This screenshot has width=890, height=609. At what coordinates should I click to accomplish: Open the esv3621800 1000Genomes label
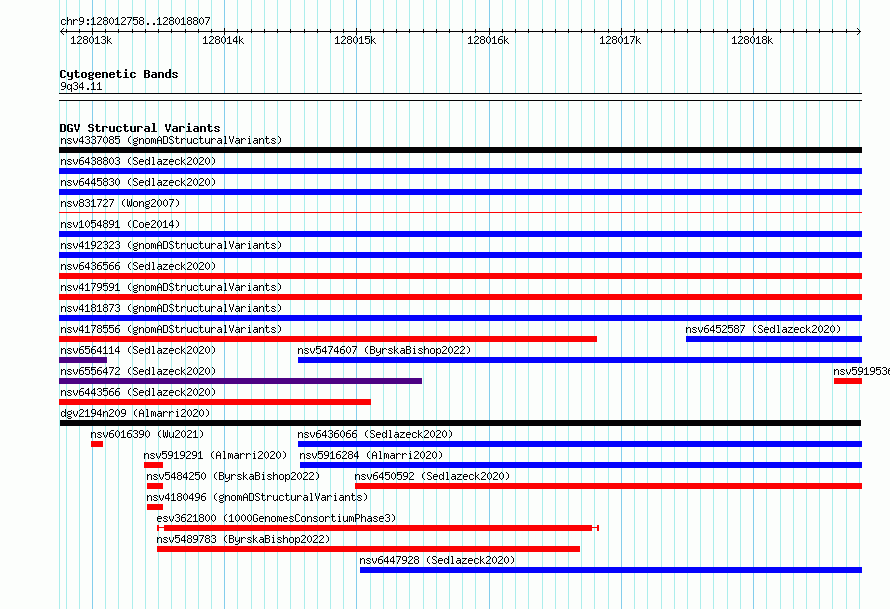coord(276,518)
